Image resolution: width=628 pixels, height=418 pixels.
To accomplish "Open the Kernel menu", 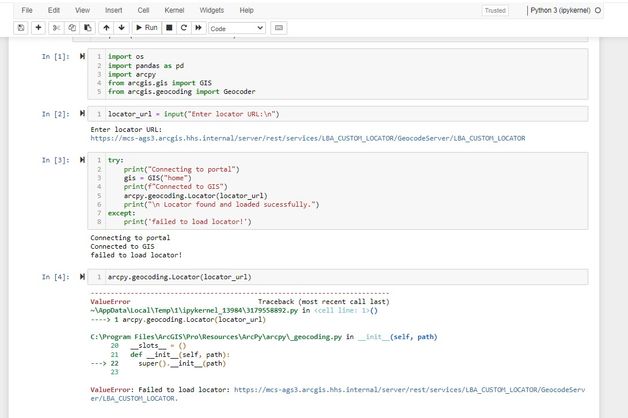I will pyautogui.click(x=176, y=9).
